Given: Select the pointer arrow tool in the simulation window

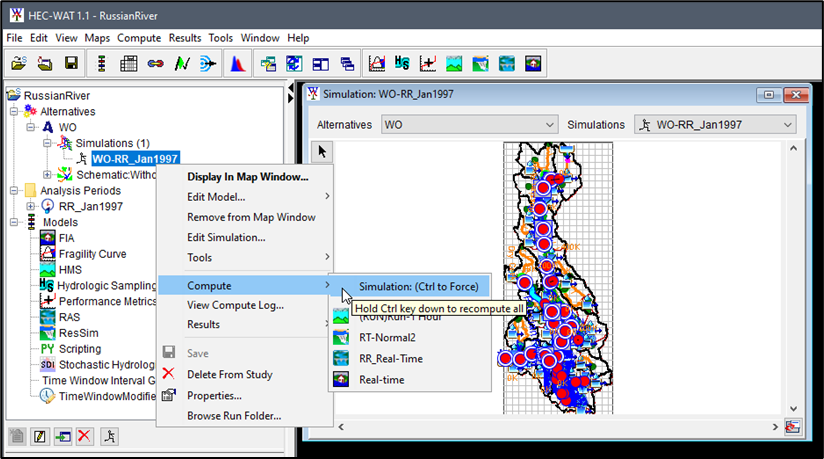Looking at the screenshot, I should coord(322,151).
